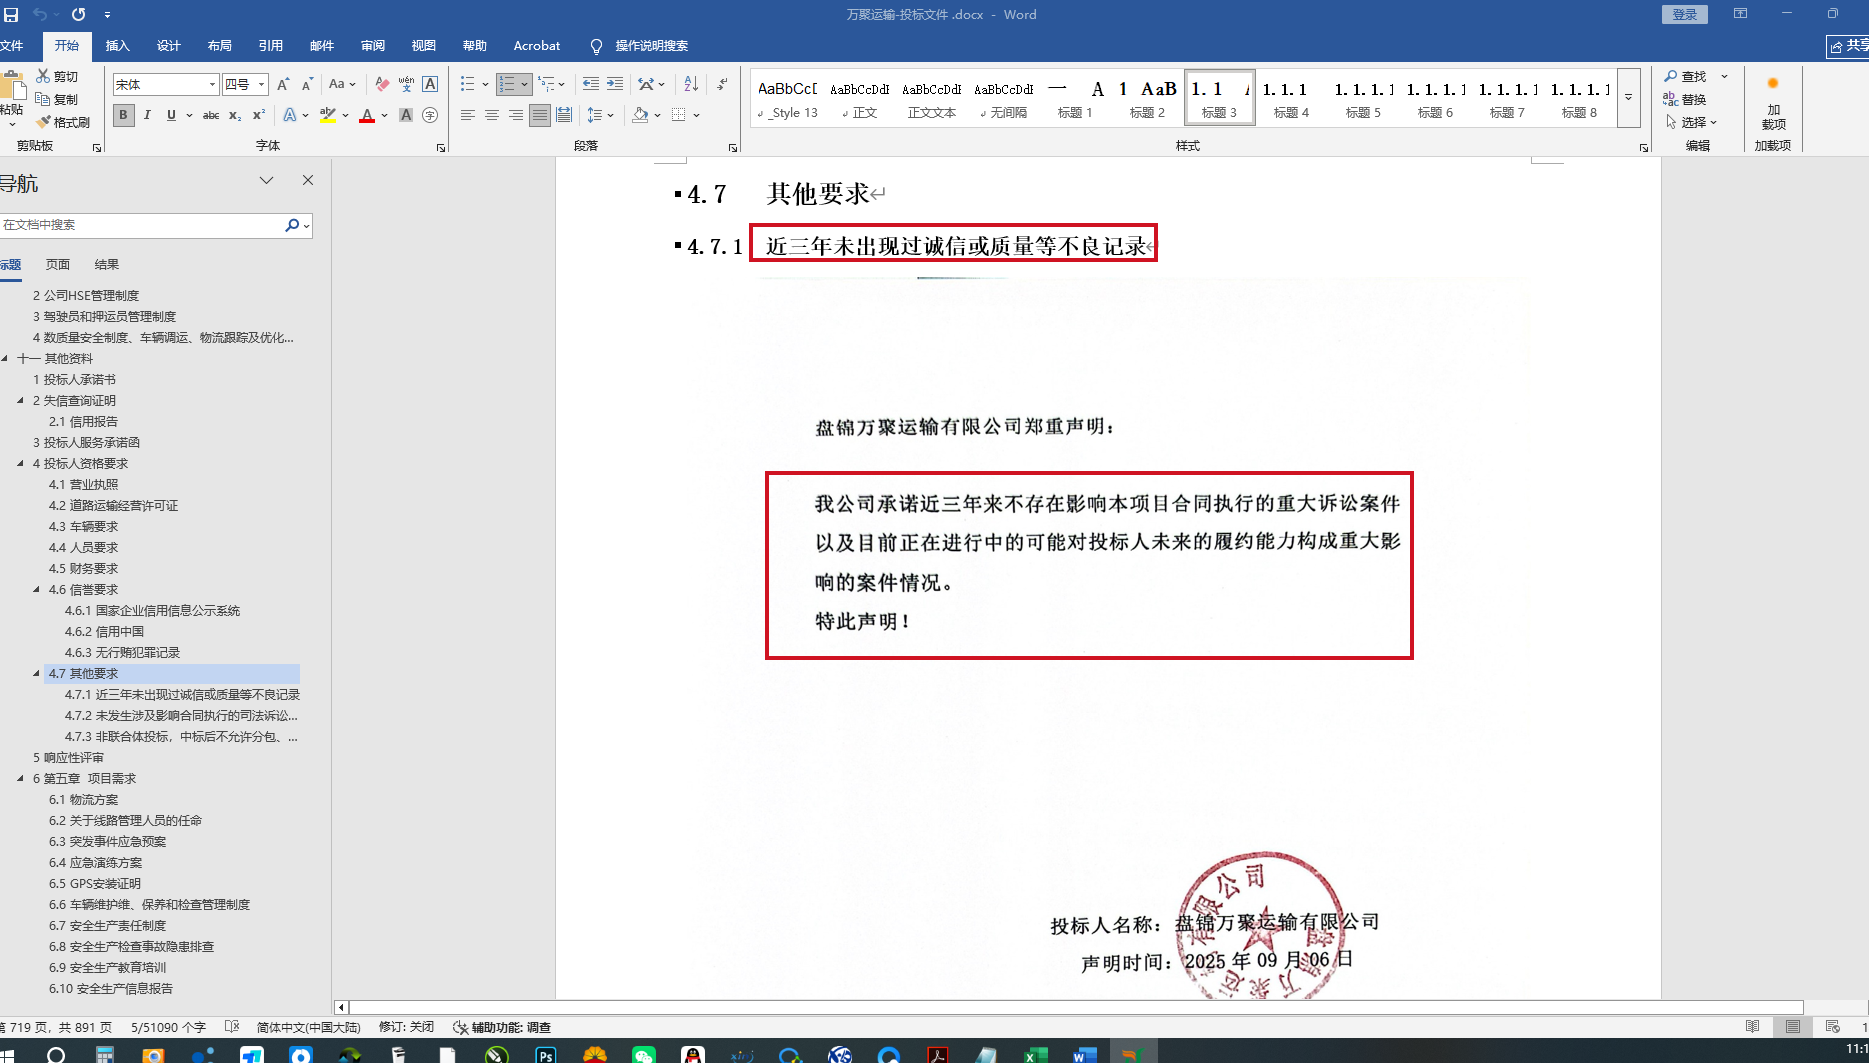Show or hide paragraph marks
This screenshot has height=1063, width=1869.
click(x=723, y=85)
